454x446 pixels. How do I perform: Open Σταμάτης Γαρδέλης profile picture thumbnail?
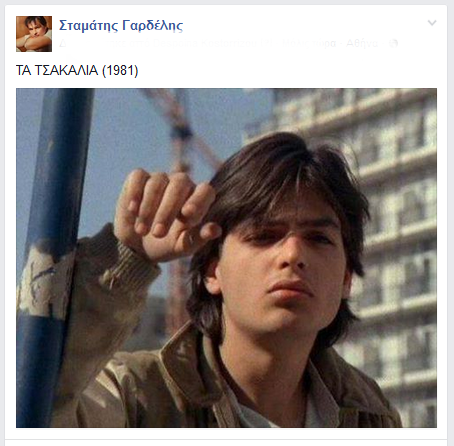34,34
